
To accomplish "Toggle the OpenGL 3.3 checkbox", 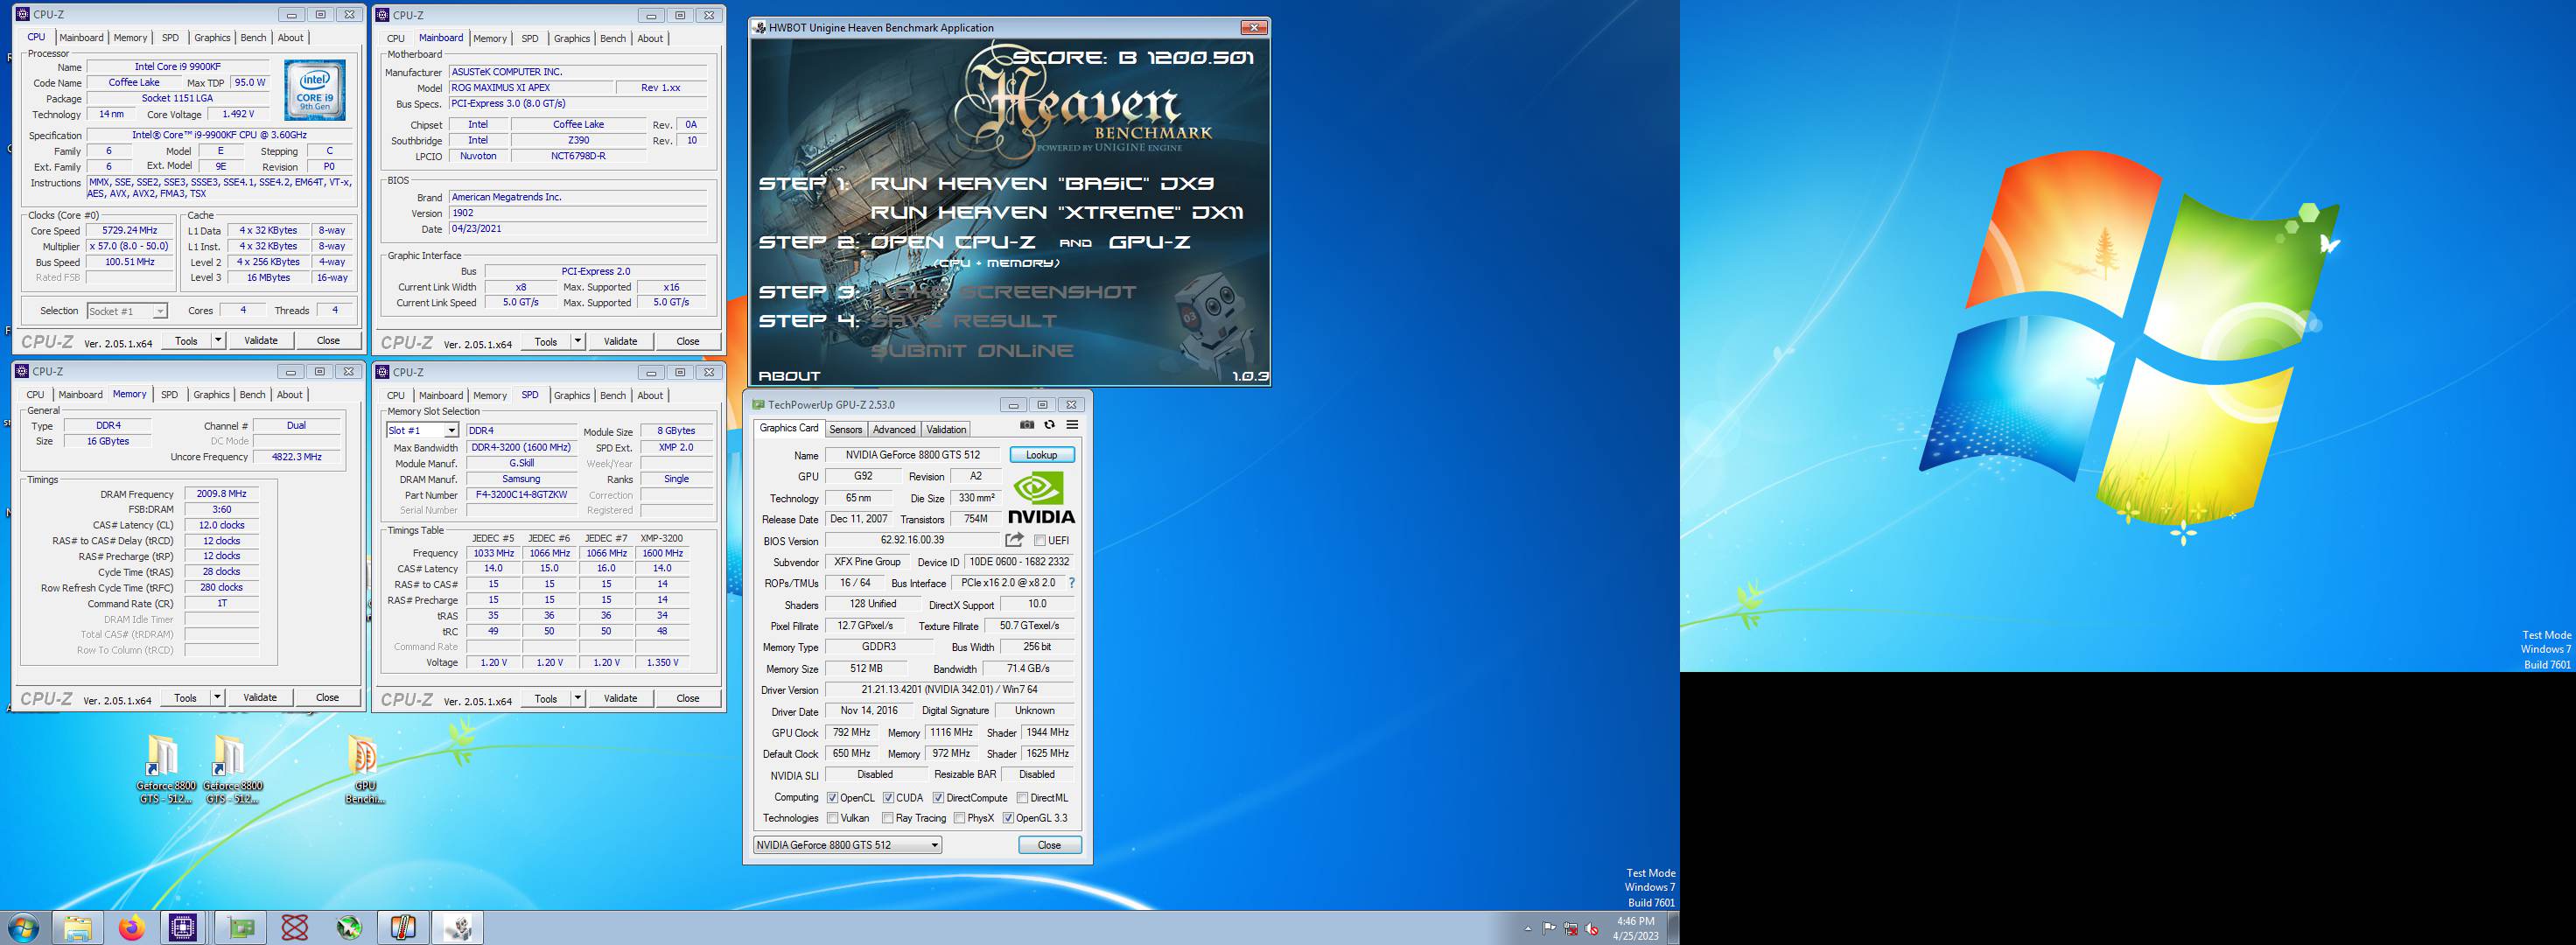I will pos(1008,818).
